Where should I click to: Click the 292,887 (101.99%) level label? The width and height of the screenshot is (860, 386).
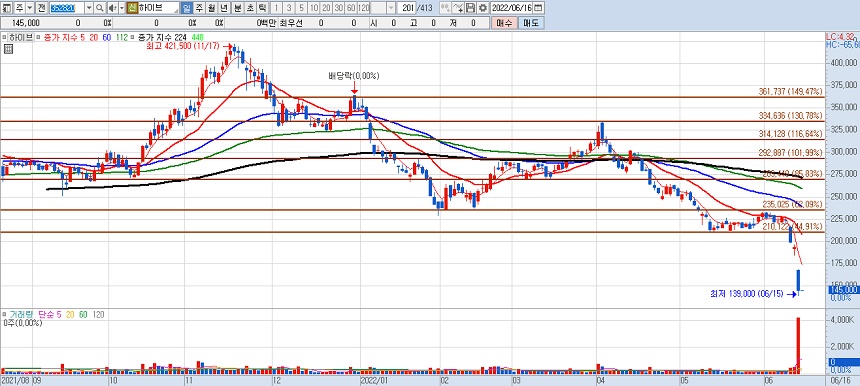coord(791,153)
